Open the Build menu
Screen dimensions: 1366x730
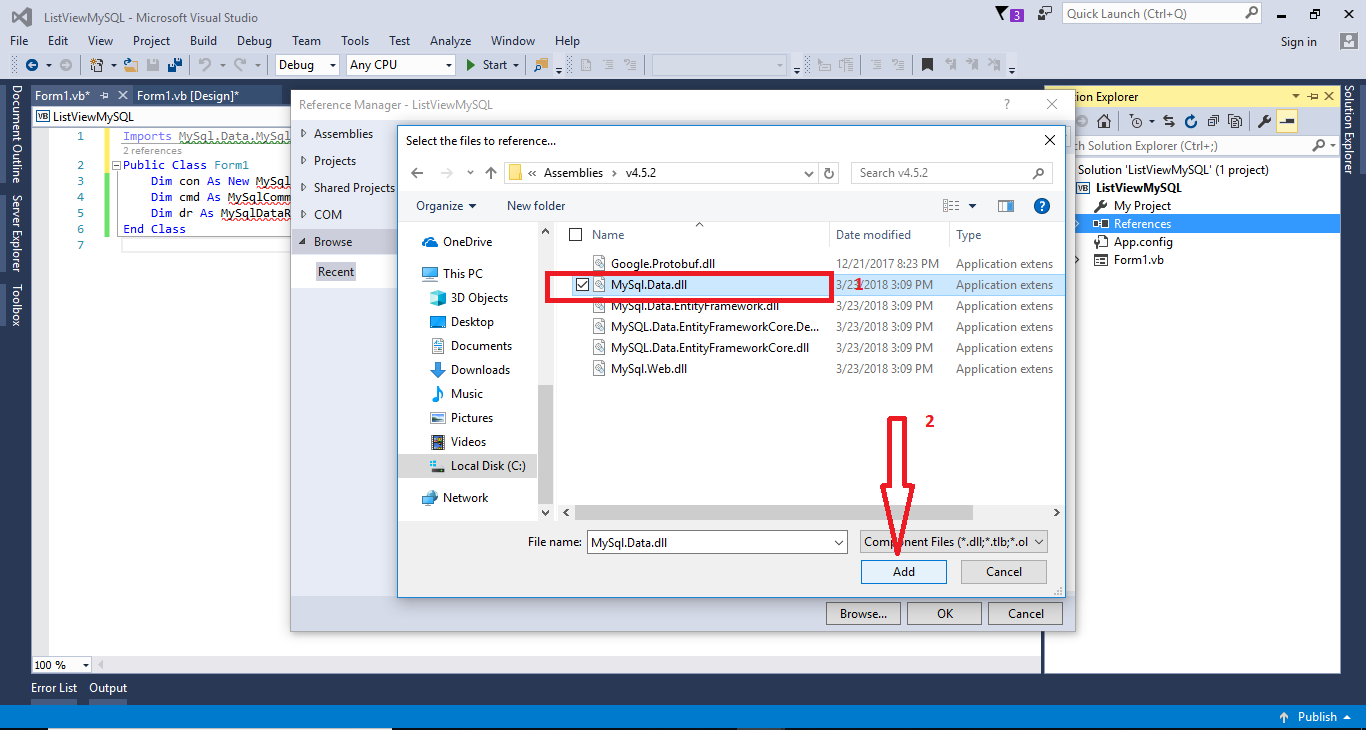[203, 41]
